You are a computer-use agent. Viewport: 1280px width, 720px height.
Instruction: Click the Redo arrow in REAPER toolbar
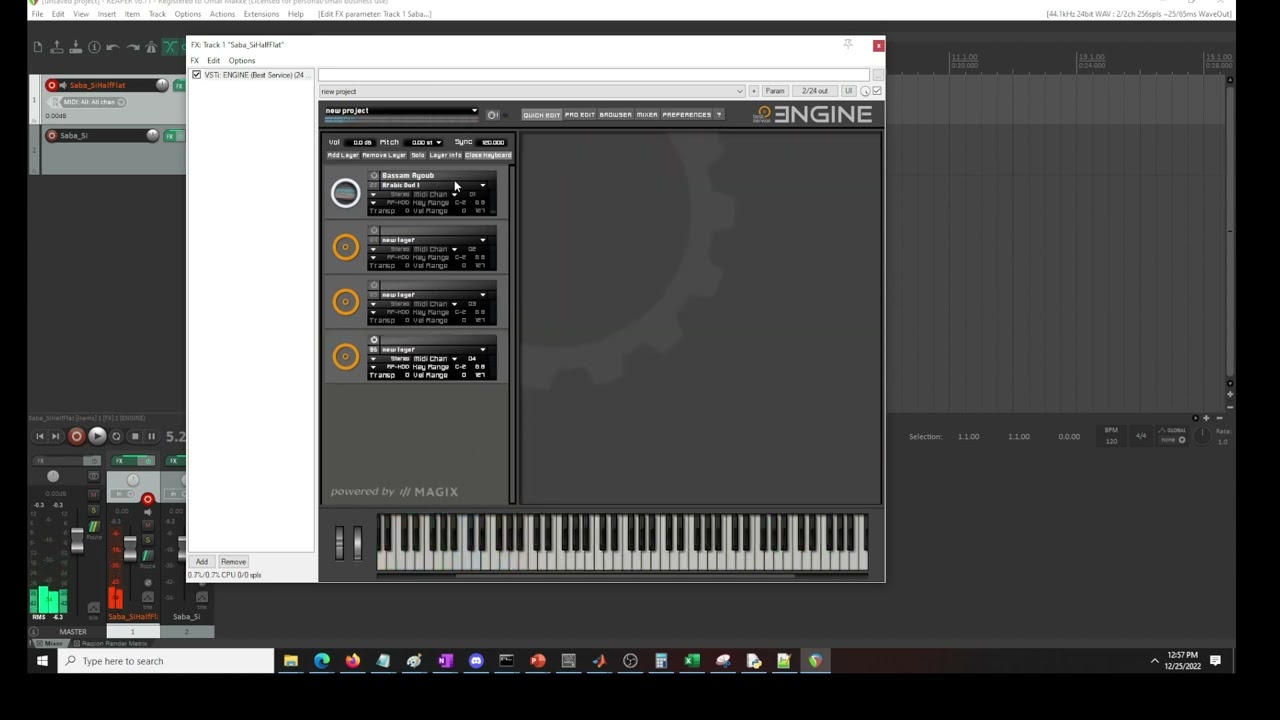(x=132, y=47)
